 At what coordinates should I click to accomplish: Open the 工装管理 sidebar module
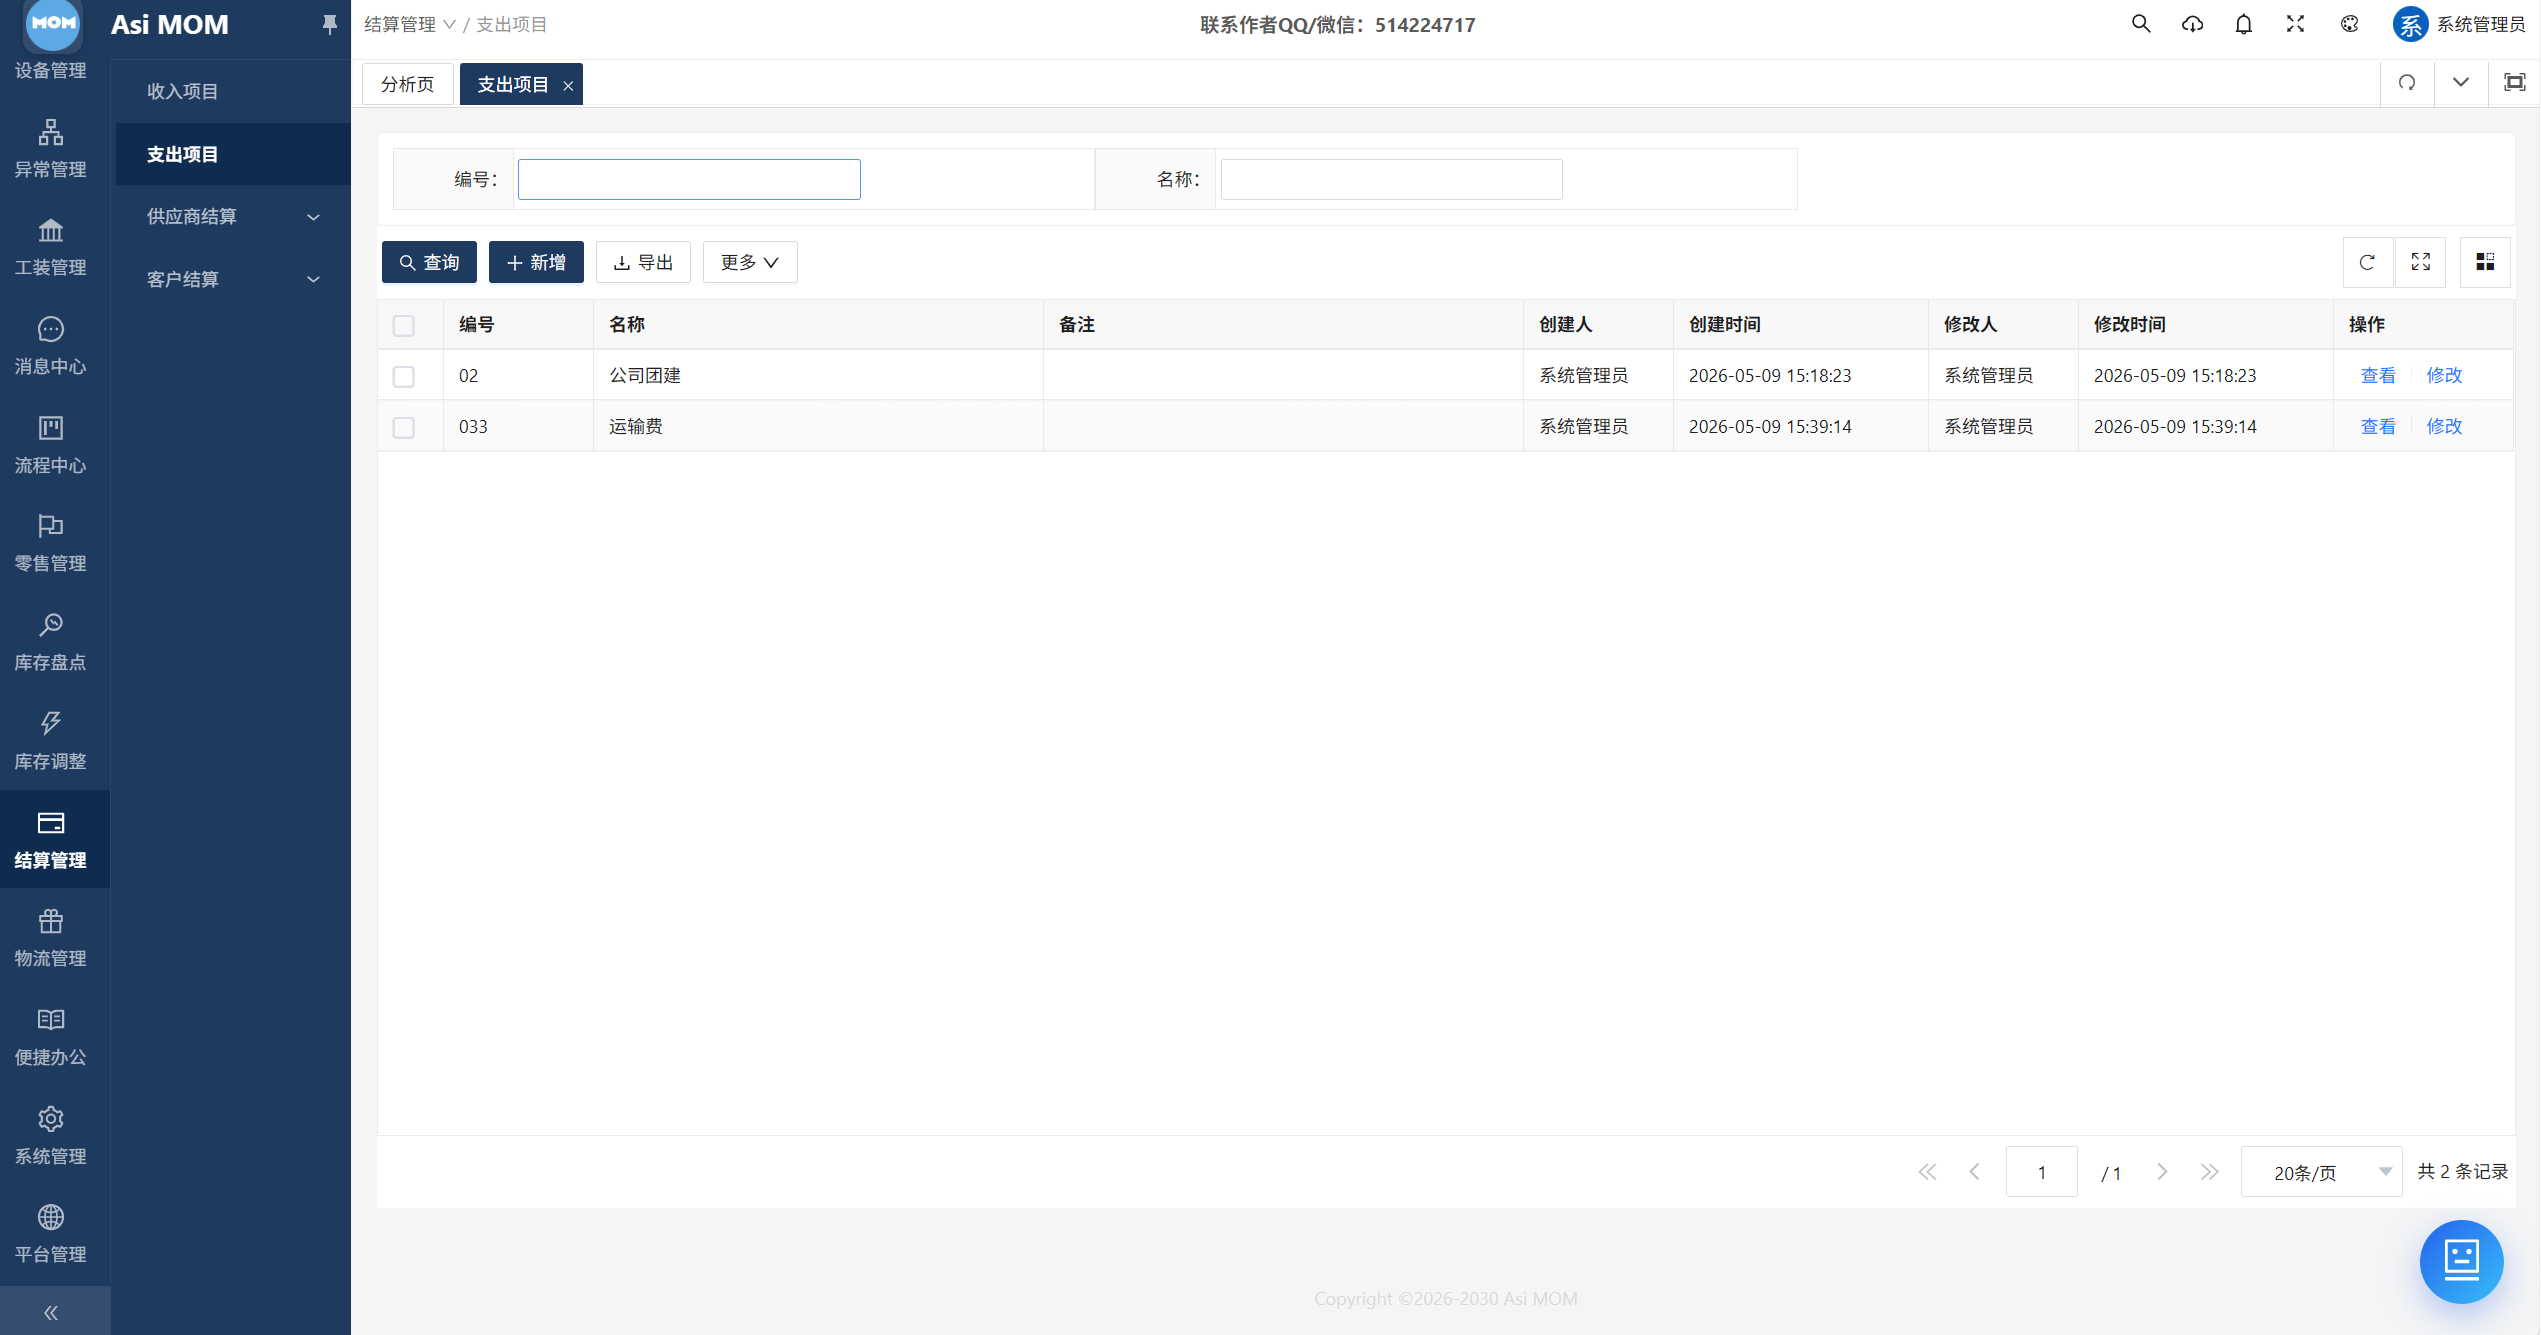[51, 247]
